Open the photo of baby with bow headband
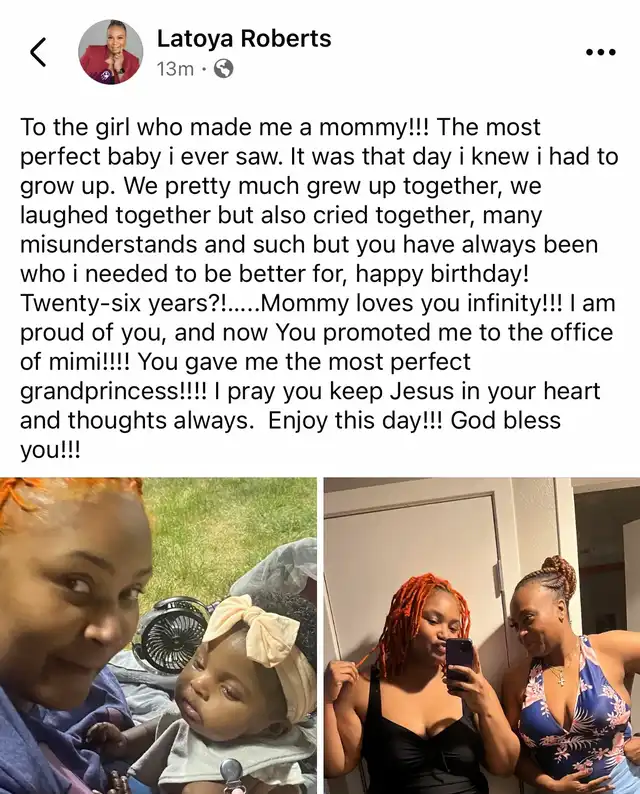 (158, 636)
